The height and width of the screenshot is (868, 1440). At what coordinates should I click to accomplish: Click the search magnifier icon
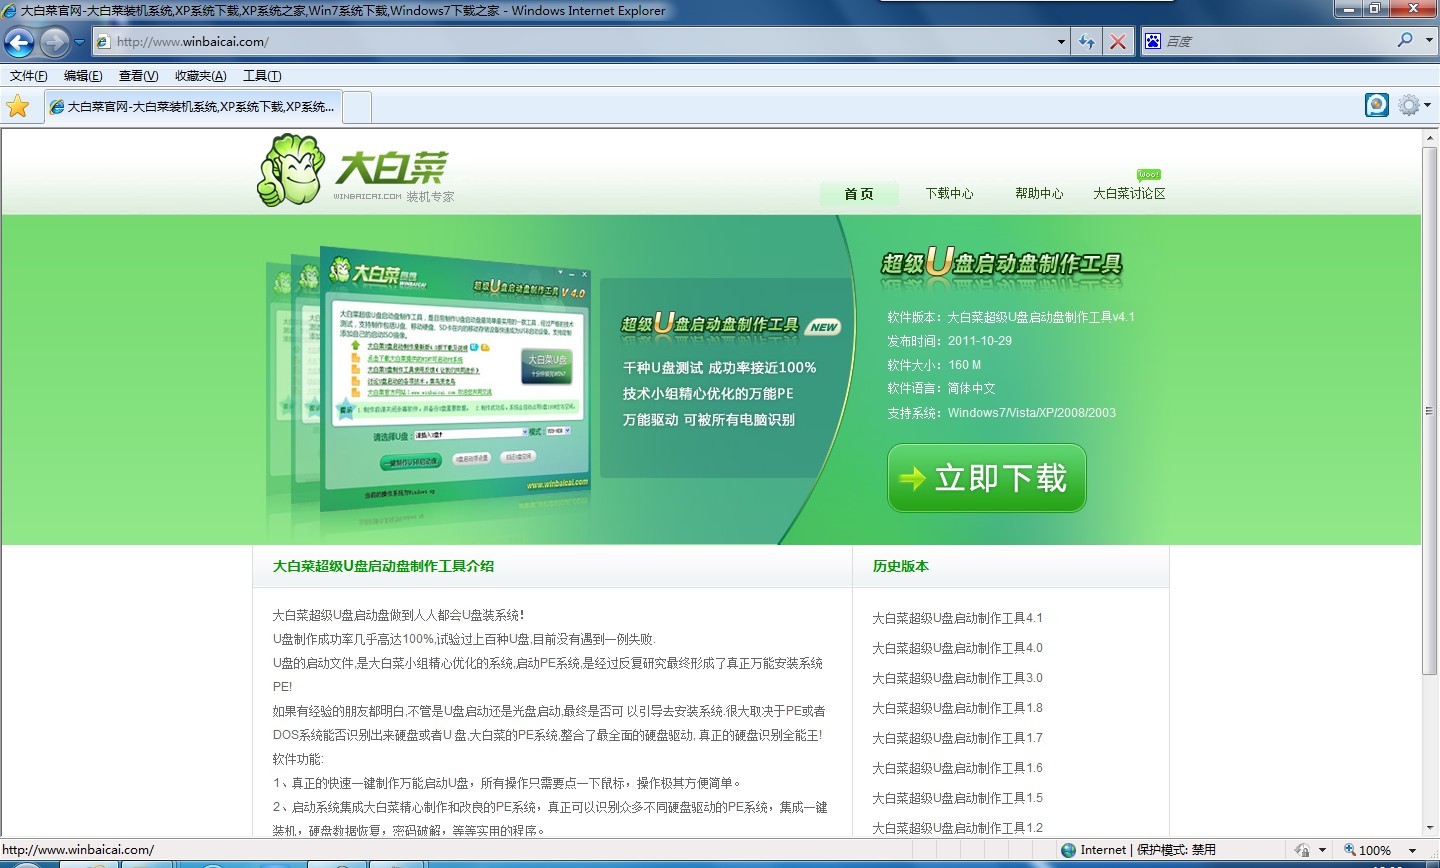click(1405, 41)
